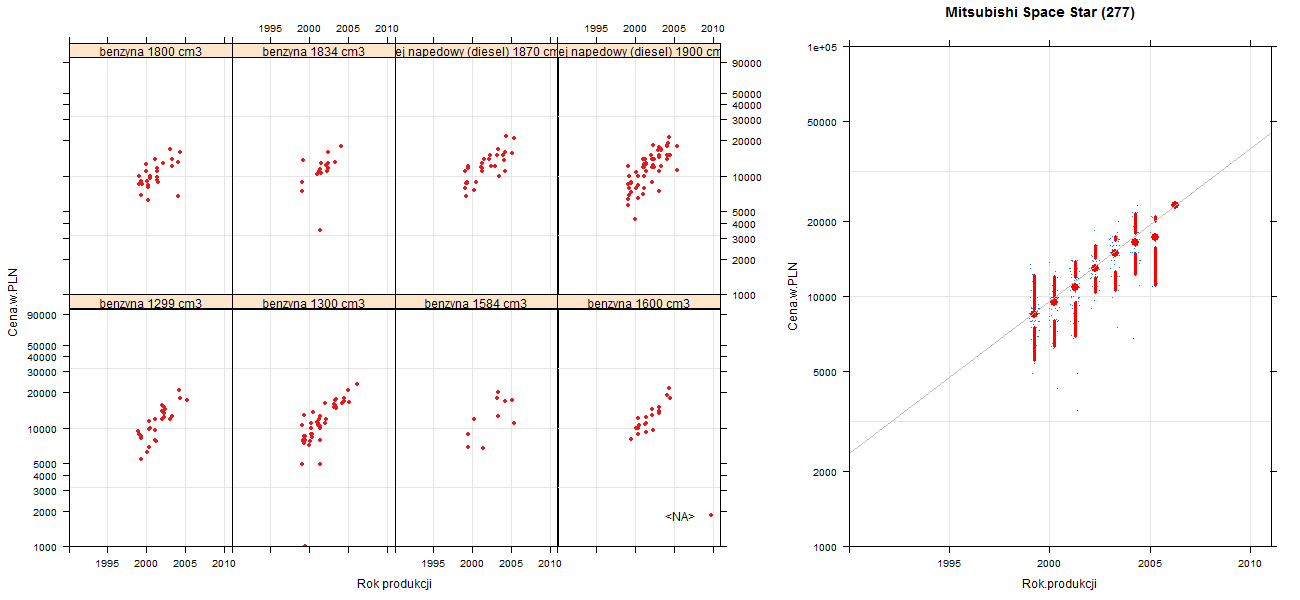
Task: Click the 'Mitsubishi Space Star (277)' chart title
Action: point(1040,13)
